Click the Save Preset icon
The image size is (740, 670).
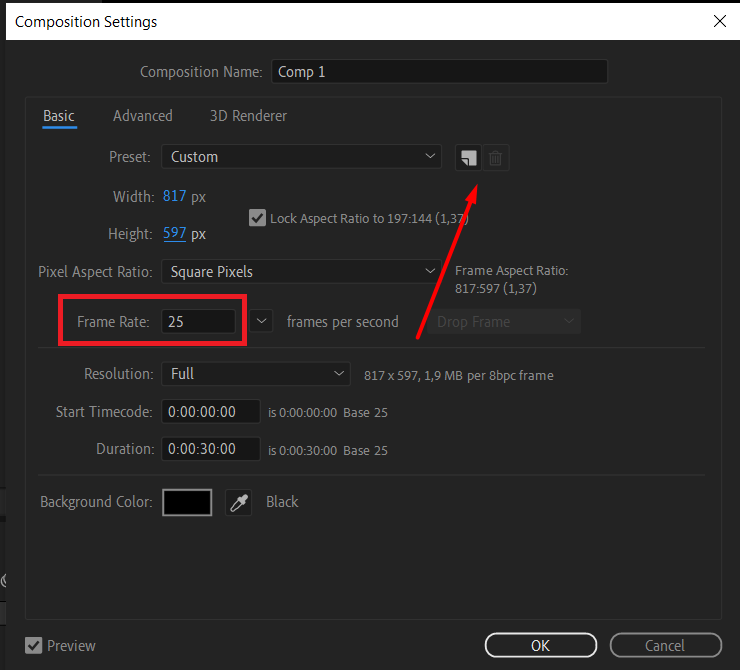(468, 158)
